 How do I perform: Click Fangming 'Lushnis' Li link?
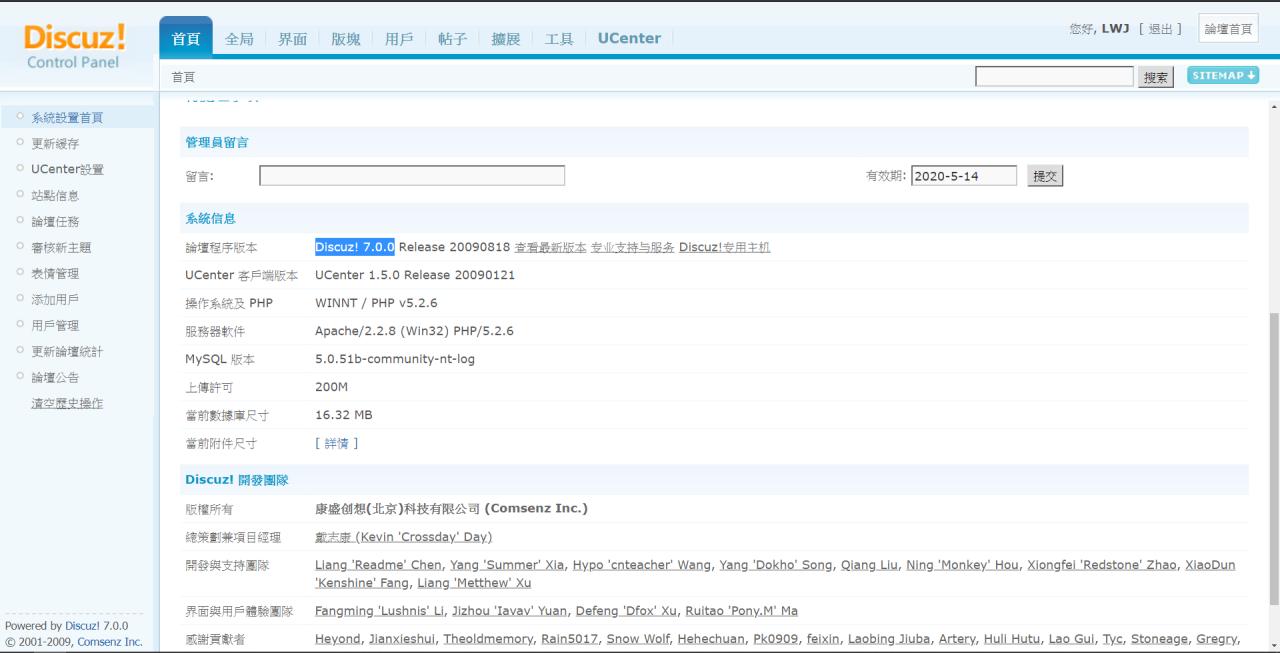coord(379,611)
